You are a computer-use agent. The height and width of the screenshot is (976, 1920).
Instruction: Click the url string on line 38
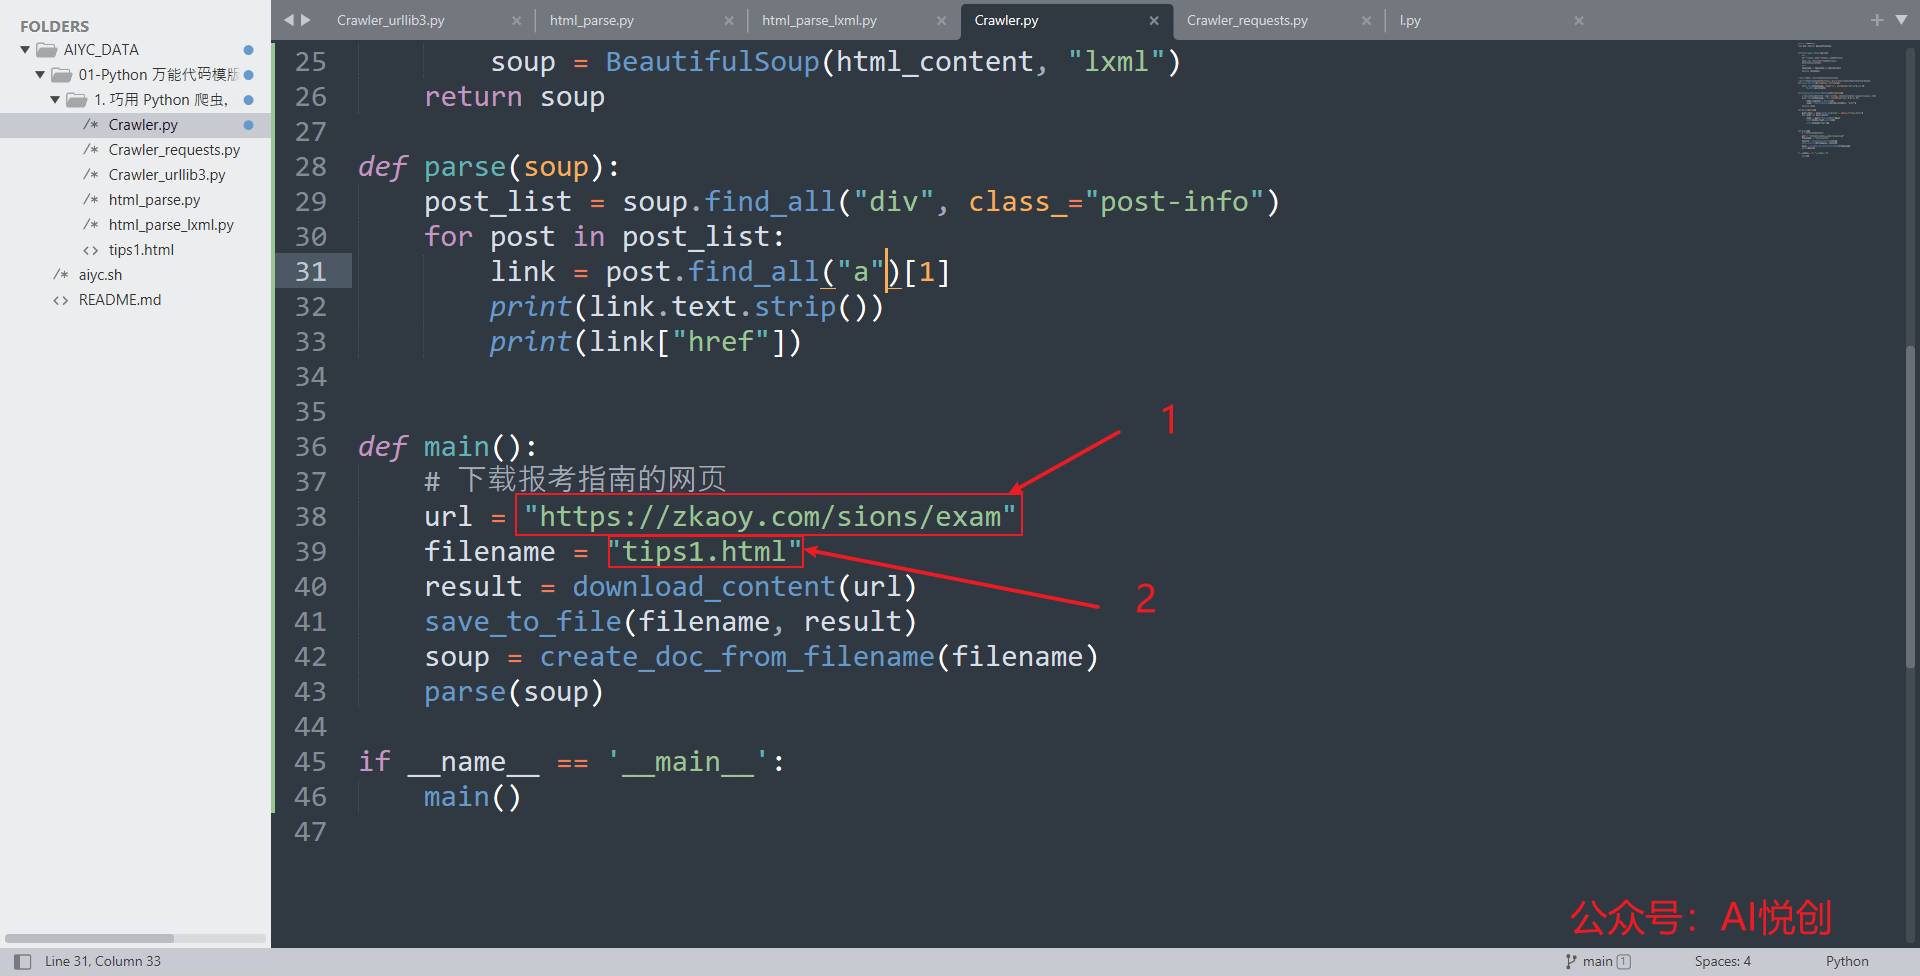(769, 516)
